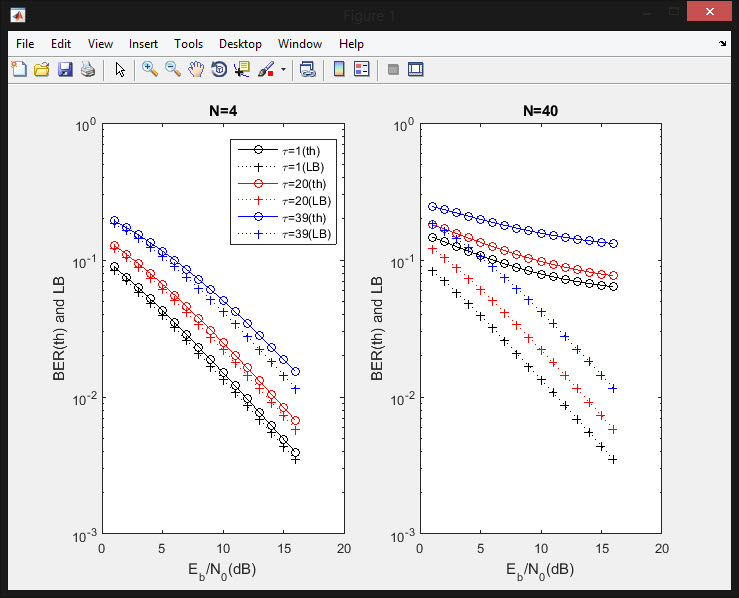Screen dimensions: 739x598
Task: Open the File menu
Action: click(25, 44)
